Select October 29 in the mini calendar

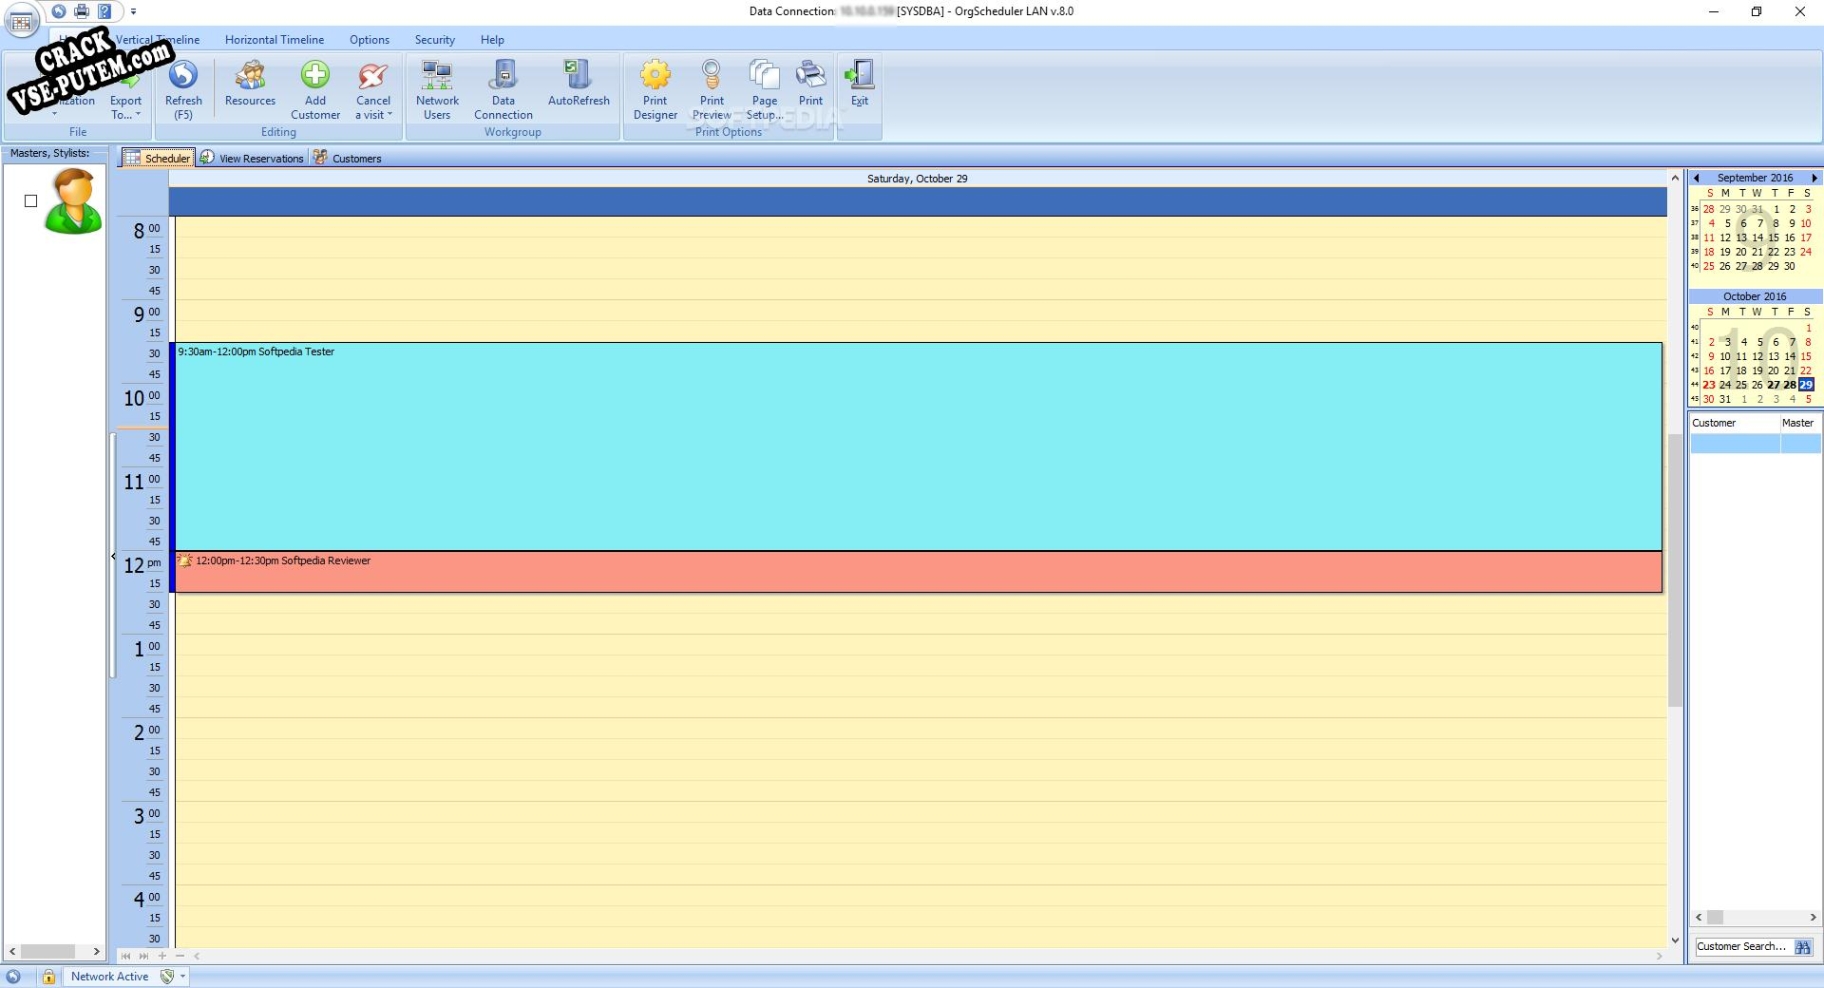(x=1806, y=385)
